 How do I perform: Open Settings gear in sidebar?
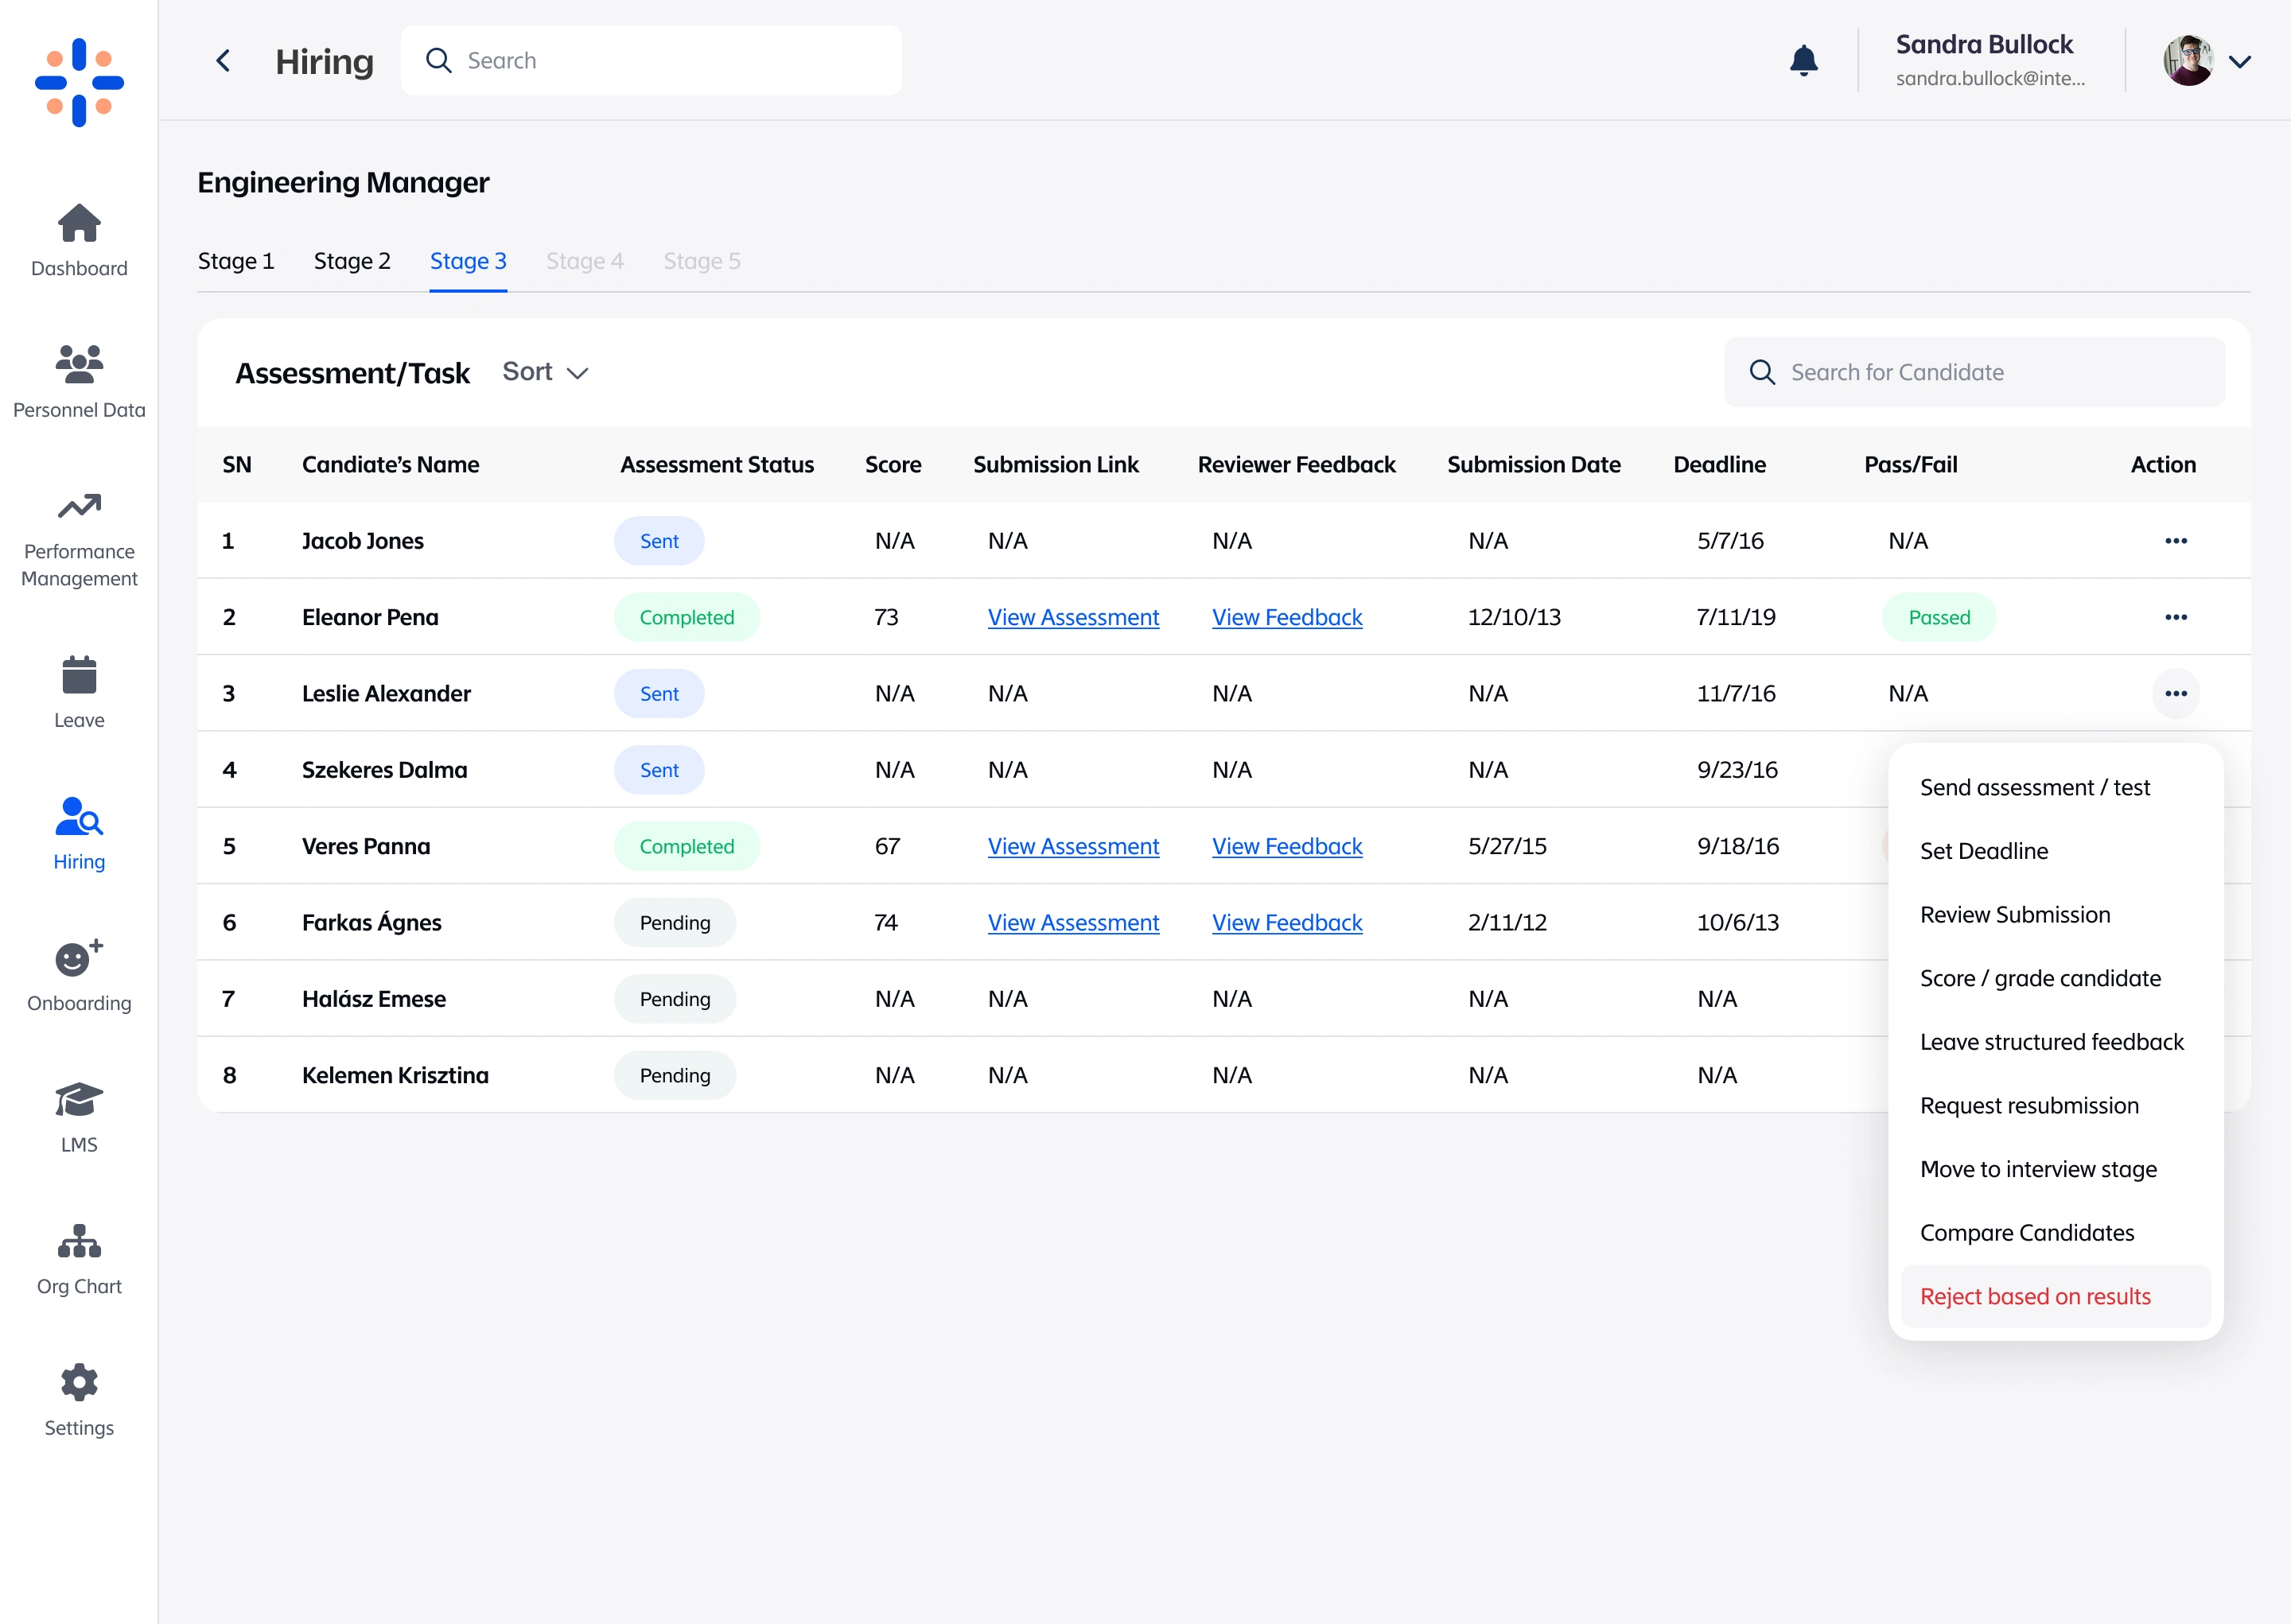tap(79, 1383)
